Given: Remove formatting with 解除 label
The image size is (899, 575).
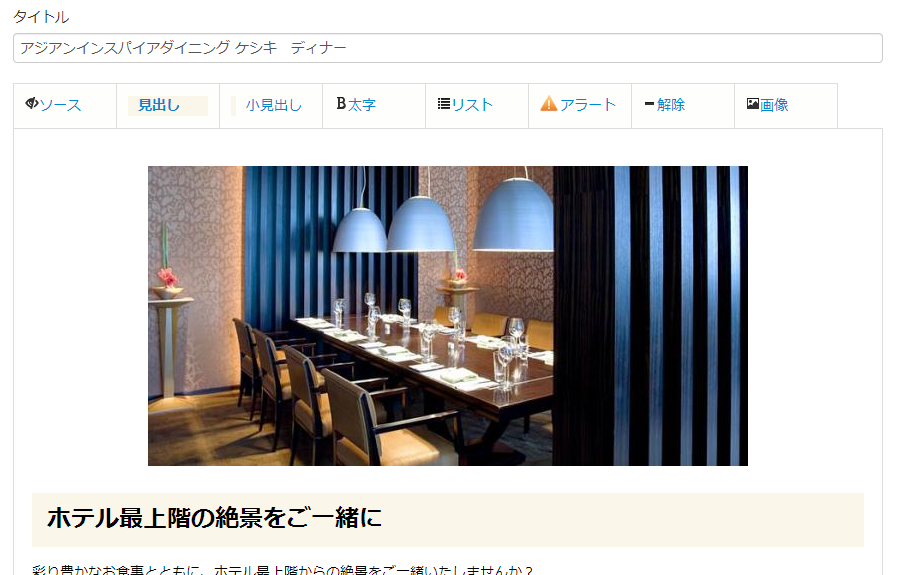Looking at the screenshot, I should pyautogui.click(x=671, y=105).
